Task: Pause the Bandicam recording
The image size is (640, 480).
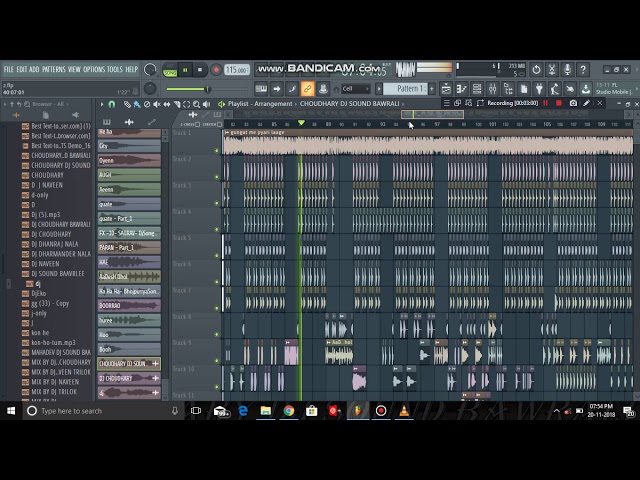Action: click(545, 103)
